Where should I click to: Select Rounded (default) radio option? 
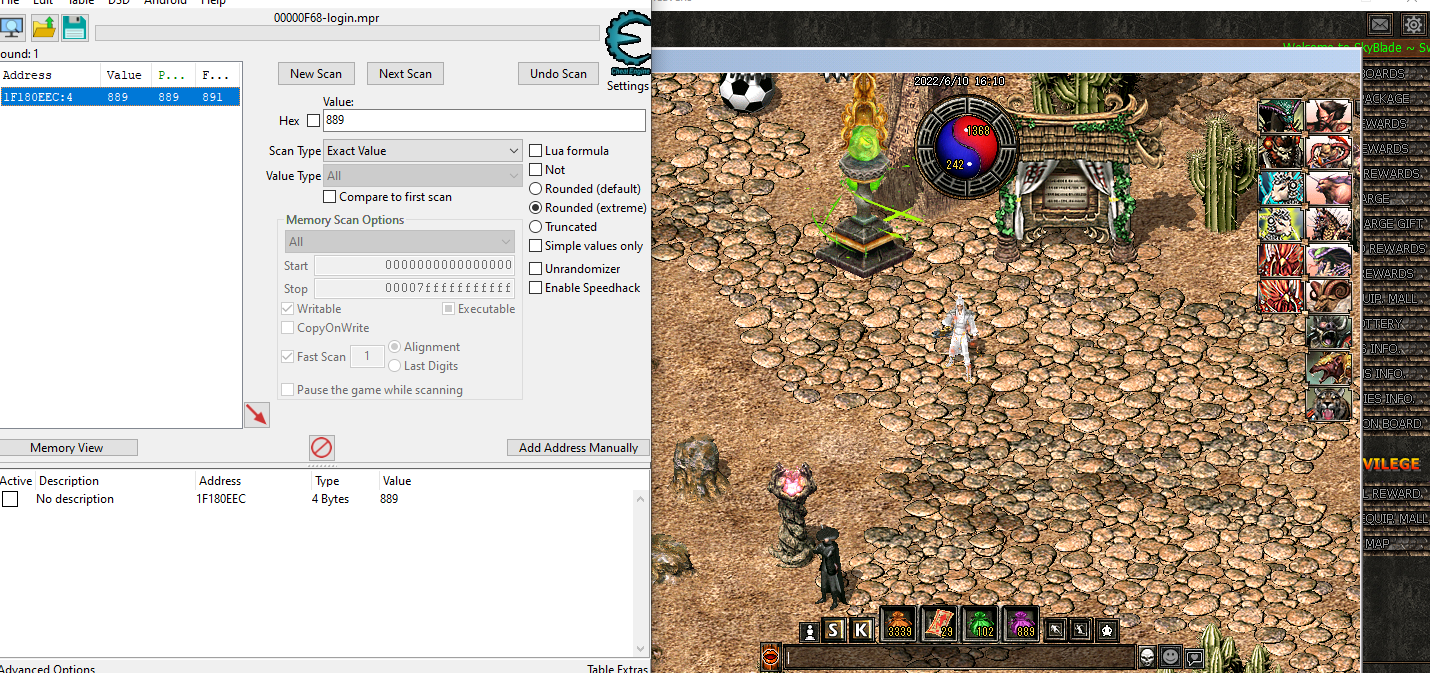point(536,189)
